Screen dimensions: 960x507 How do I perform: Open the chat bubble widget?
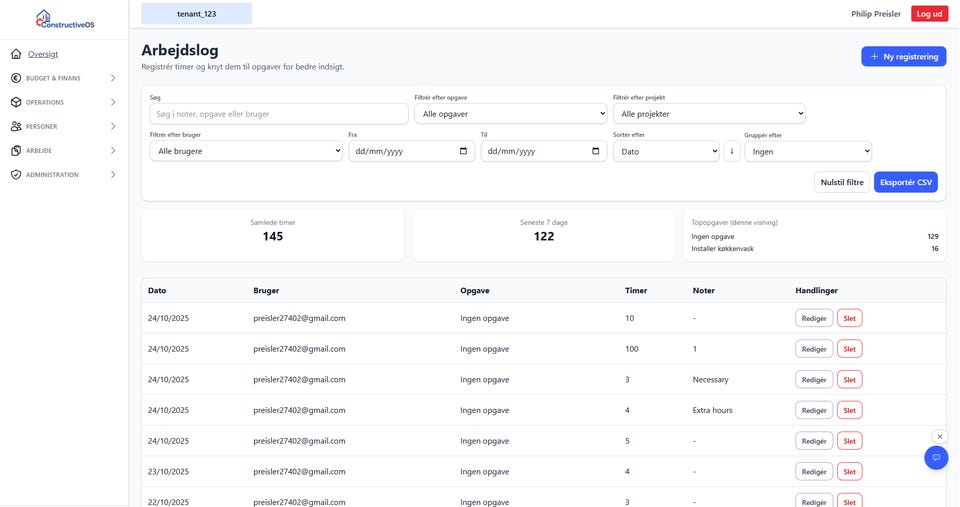[x=936, y=457]
